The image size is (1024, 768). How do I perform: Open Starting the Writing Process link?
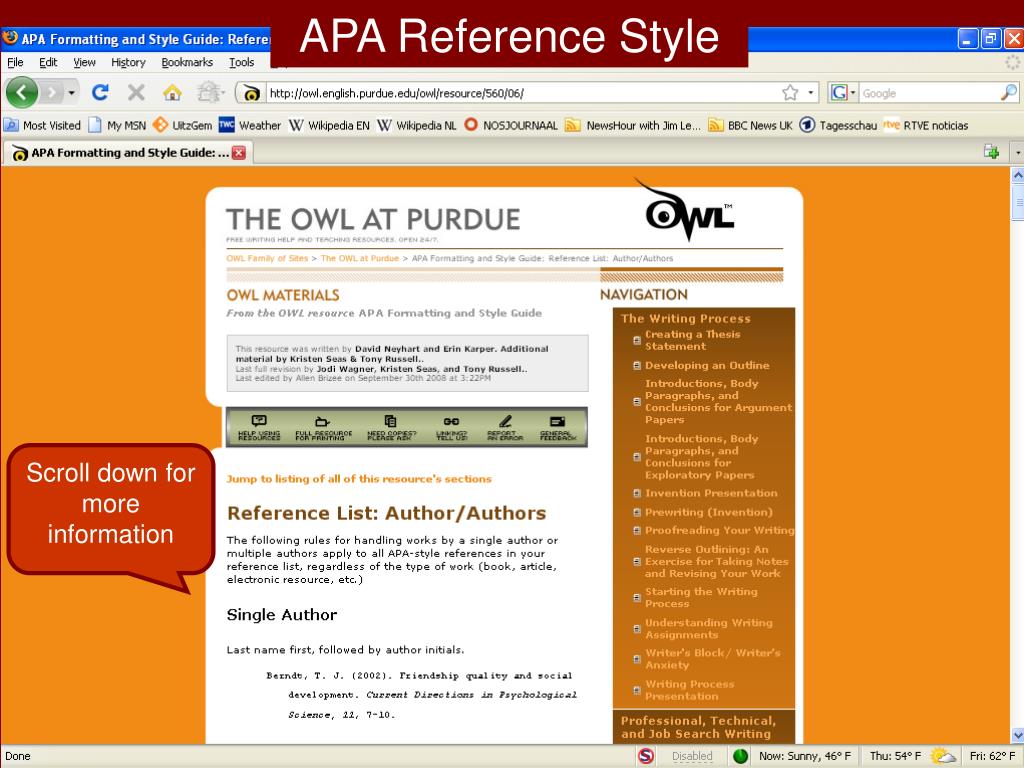[x=701, y=598]
